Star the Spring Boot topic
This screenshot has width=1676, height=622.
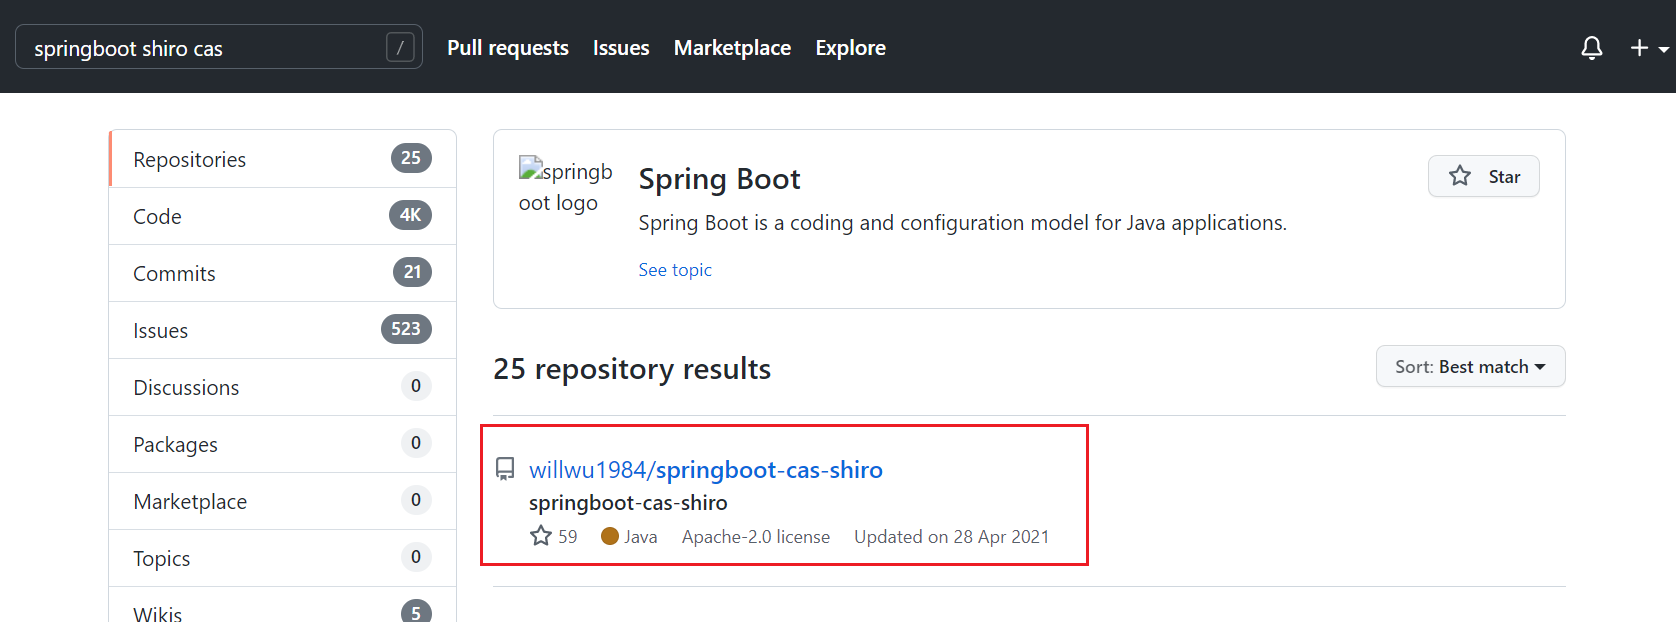tap(1483, 176)
